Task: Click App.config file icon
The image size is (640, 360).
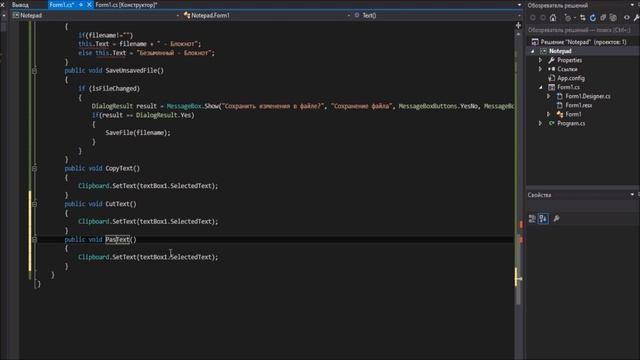Action: 551,78
